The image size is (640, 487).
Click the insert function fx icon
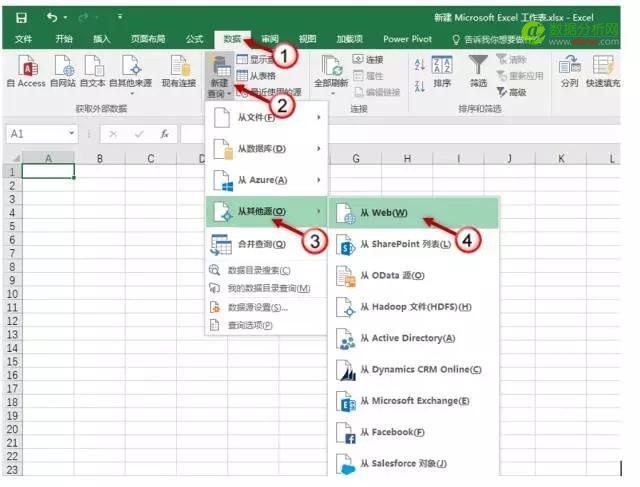point(164,134)
